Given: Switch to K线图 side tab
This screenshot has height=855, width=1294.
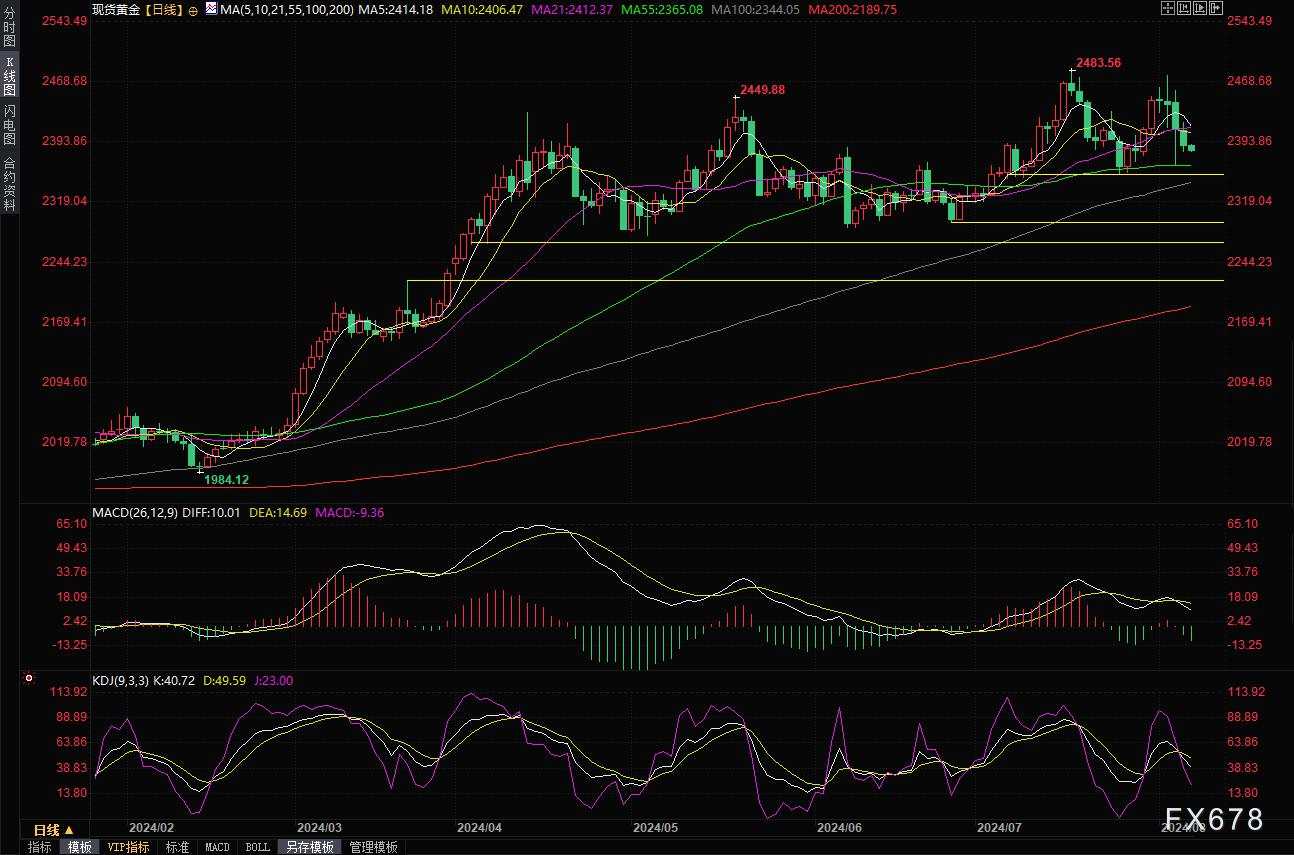Looking at the screenshot, I should [x=9, y=76].
